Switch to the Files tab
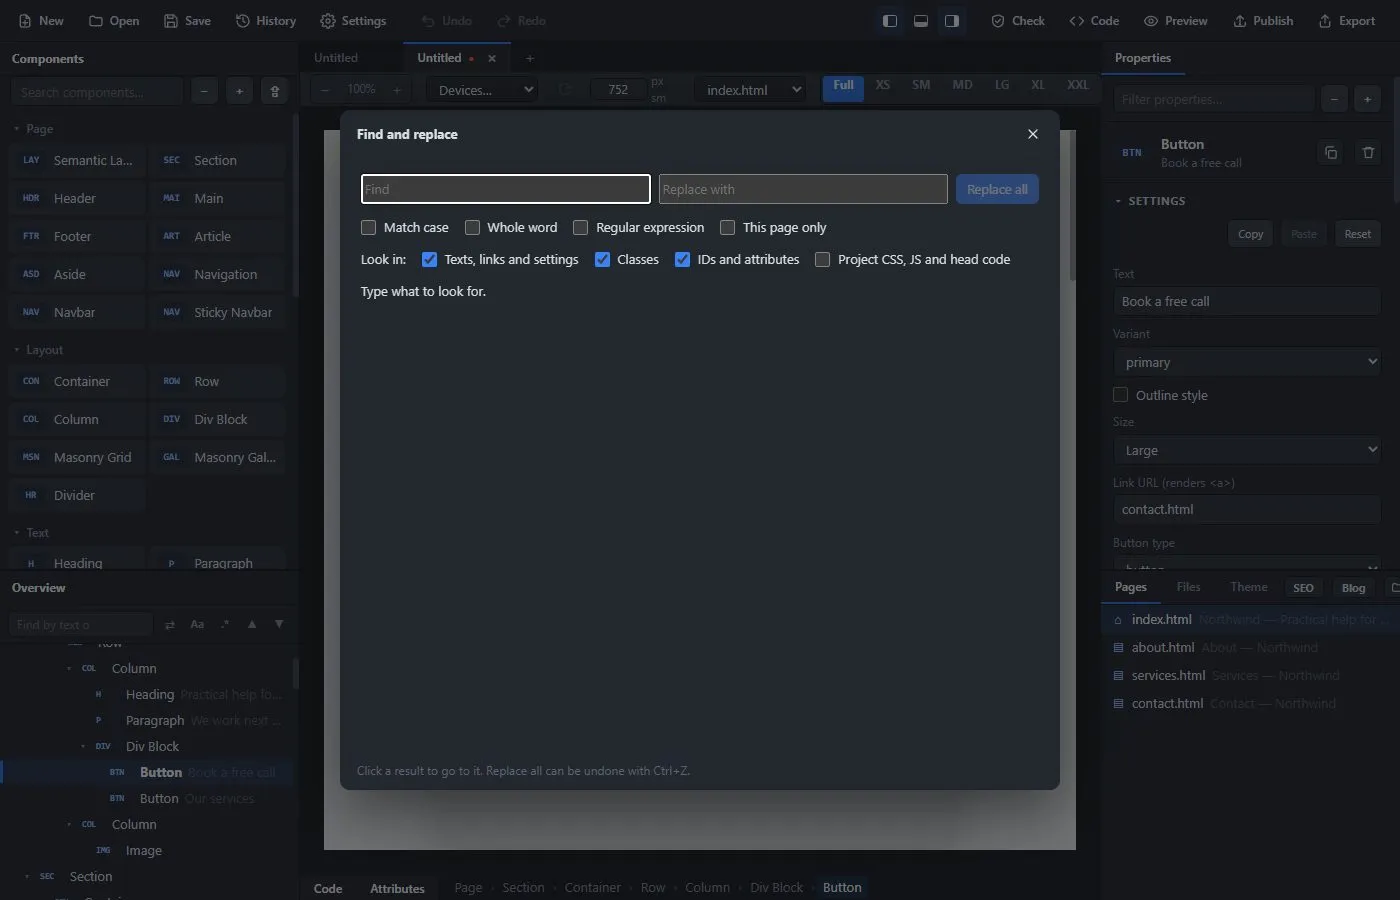This screenshot has height=900, width=1400. pyautogui.click(x=1188, y=587)
